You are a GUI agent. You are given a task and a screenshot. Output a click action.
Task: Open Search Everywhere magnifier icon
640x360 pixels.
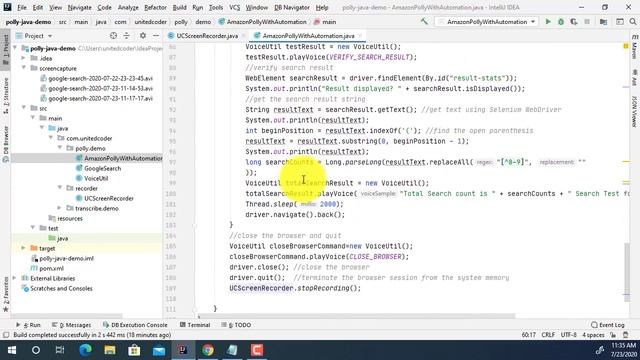click(633, 22)
